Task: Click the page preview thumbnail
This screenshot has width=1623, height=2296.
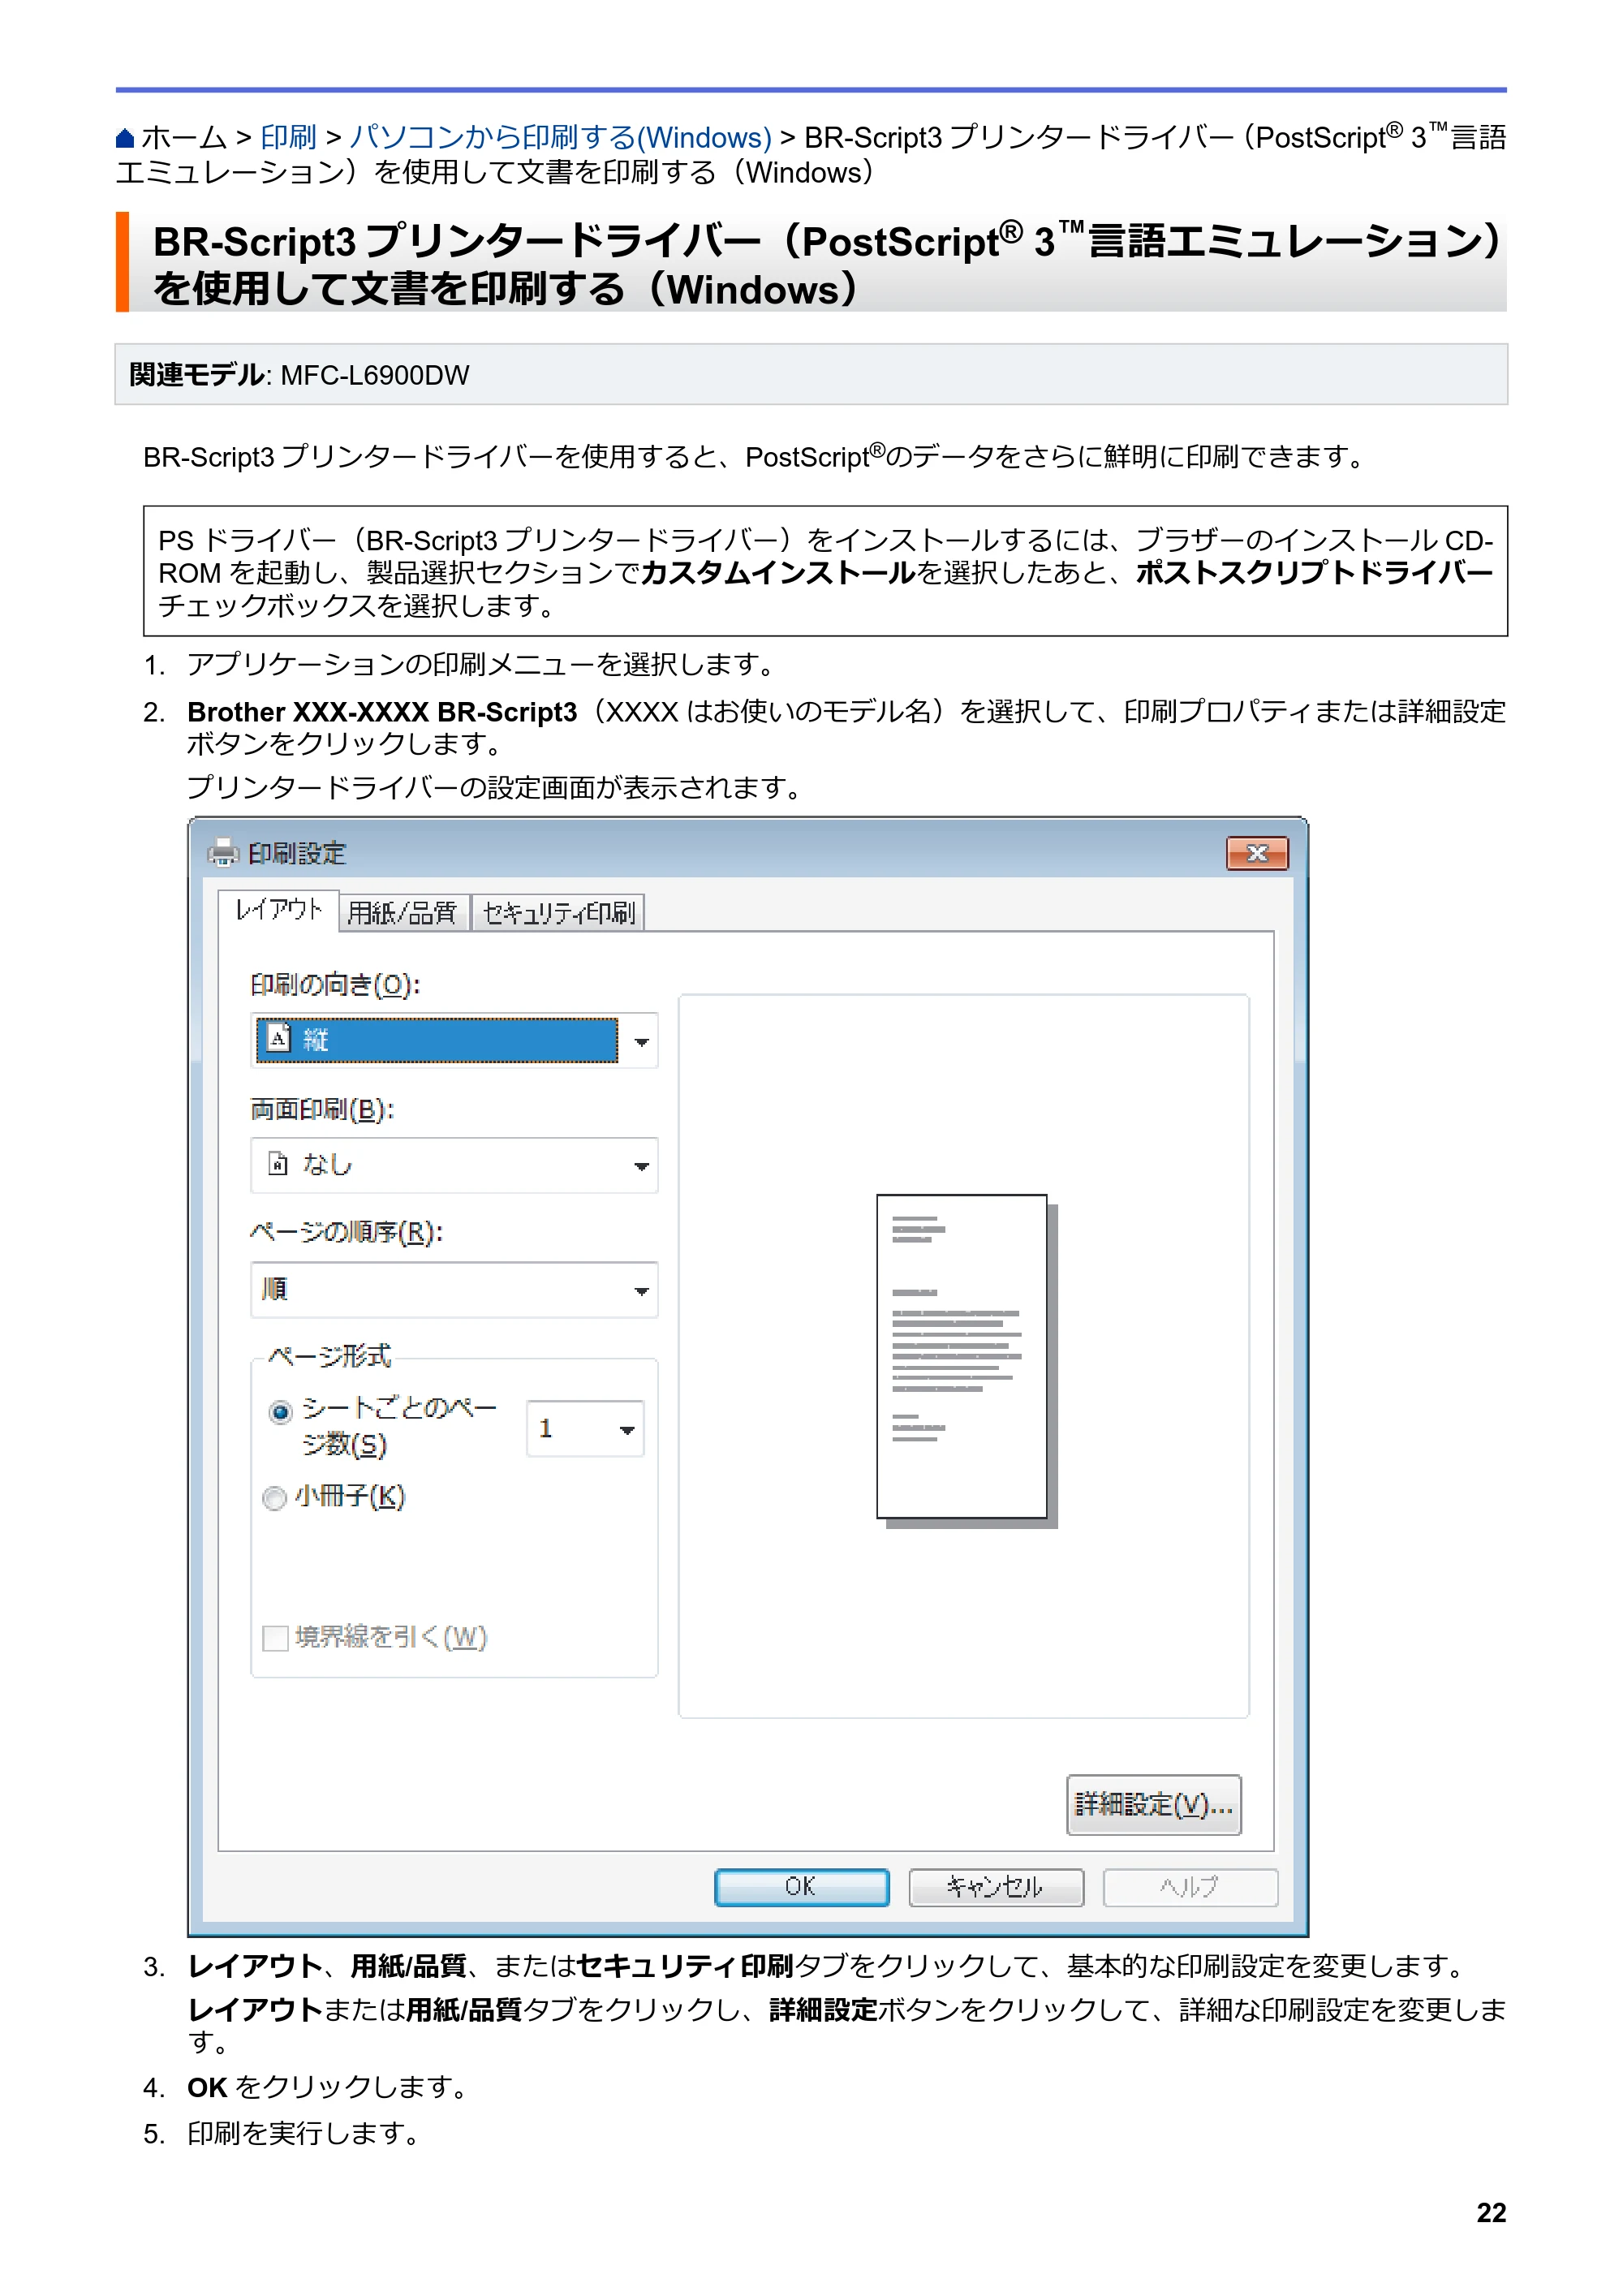Action: click(966, 1360)
